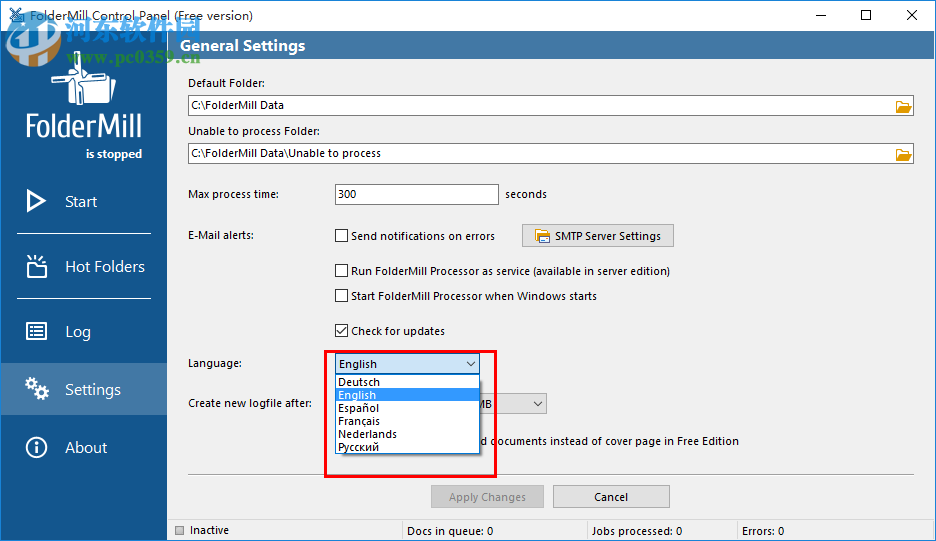Uncheck the Check for updates option
The image size is (936, 541).
(341, 331)
